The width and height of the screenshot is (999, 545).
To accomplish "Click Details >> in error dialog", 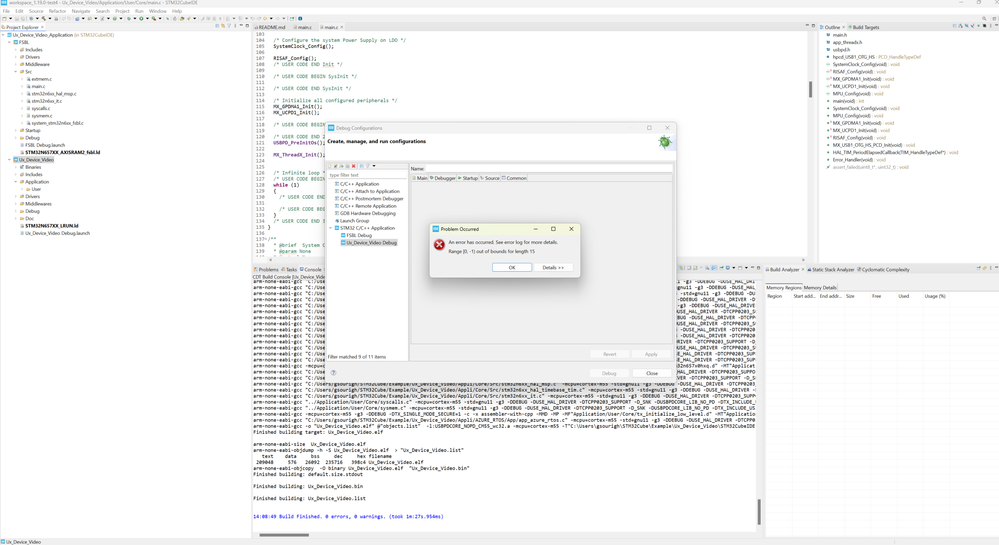I will [x=553, y=268].
